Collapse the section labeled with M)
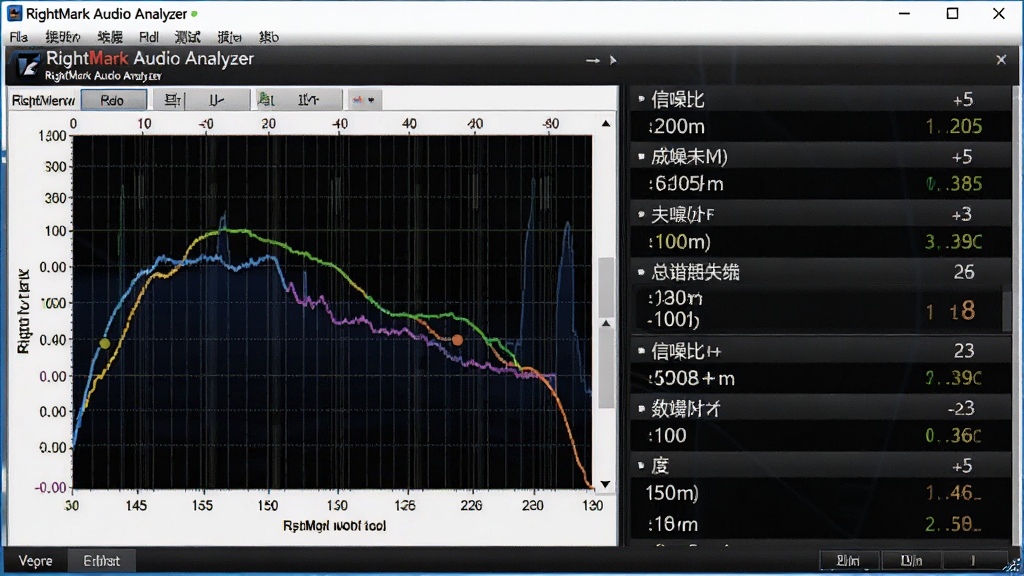The height and width of the screenshot is (576, 1024). pos(641,157)
